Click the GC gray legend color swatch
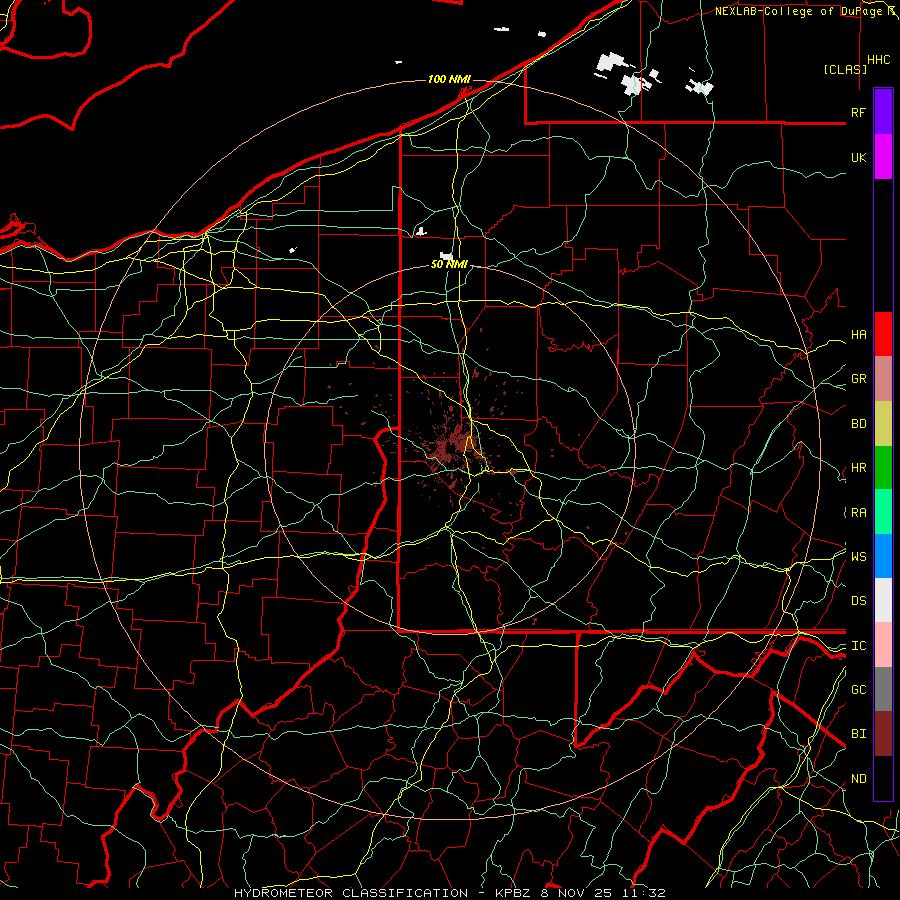Screen dimensions: 900x900 point(883,689)
